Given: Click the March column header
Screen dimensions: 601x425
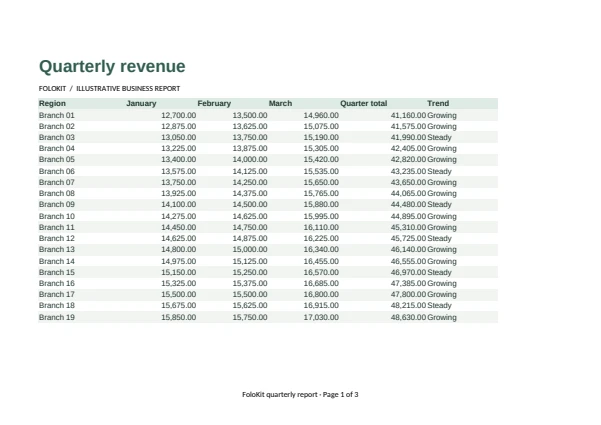Looking at the screenshot, I should tap(280, 103).
